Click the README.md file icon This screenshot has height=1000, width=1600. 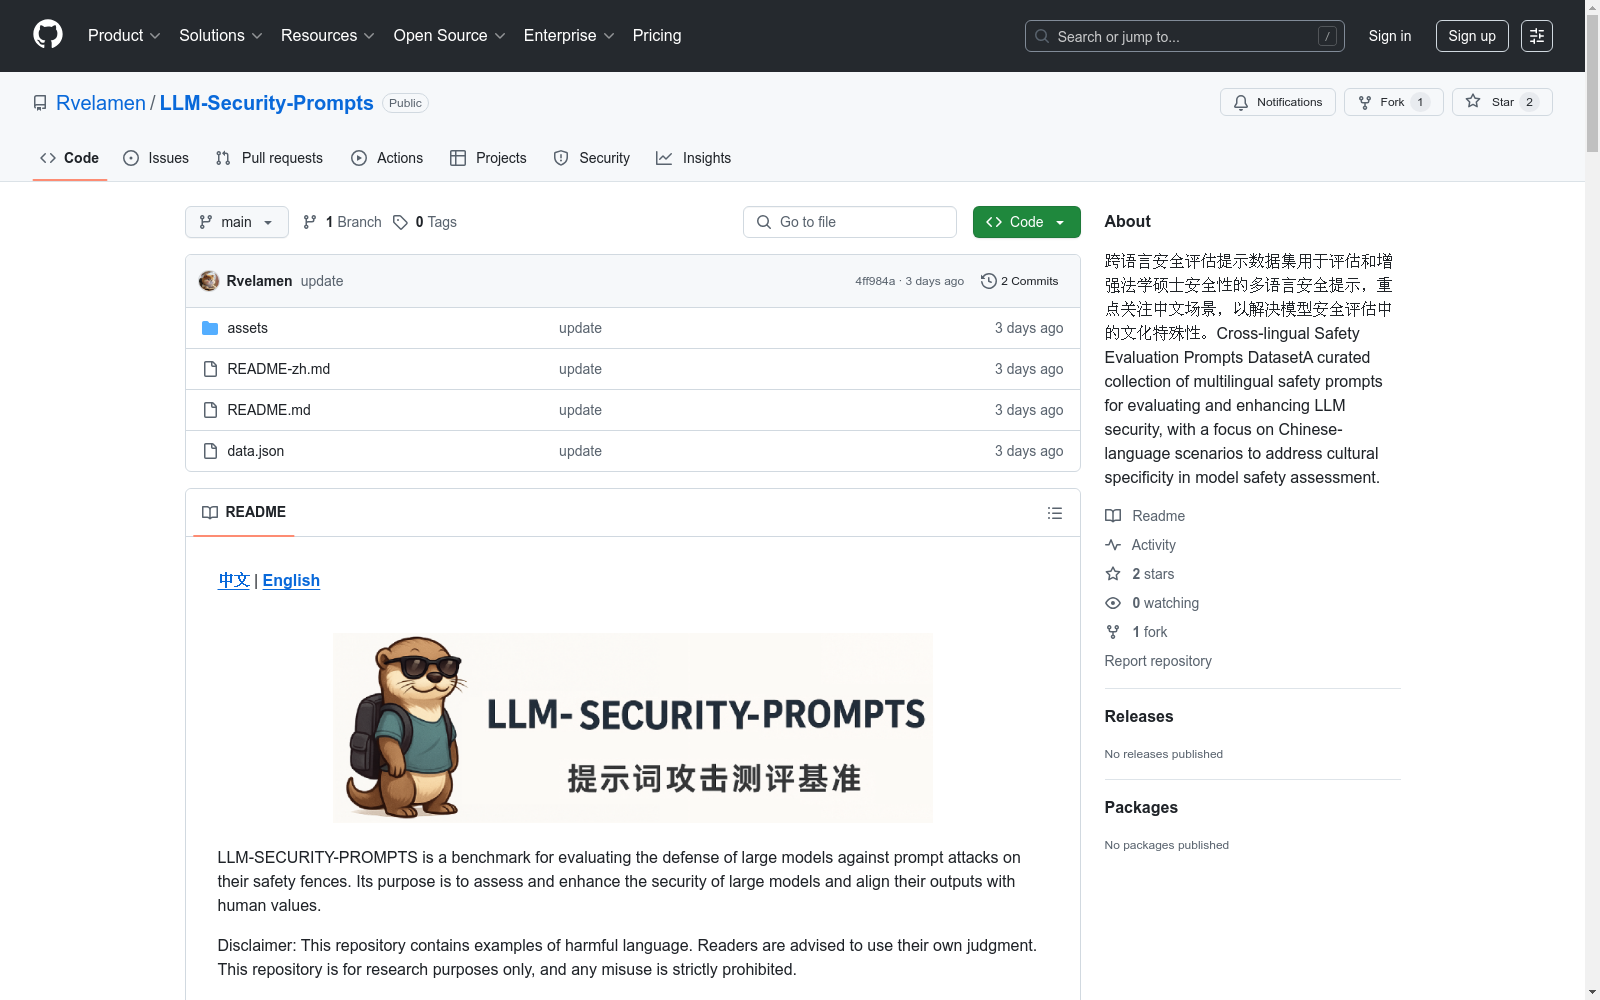(x=210, y=410)
